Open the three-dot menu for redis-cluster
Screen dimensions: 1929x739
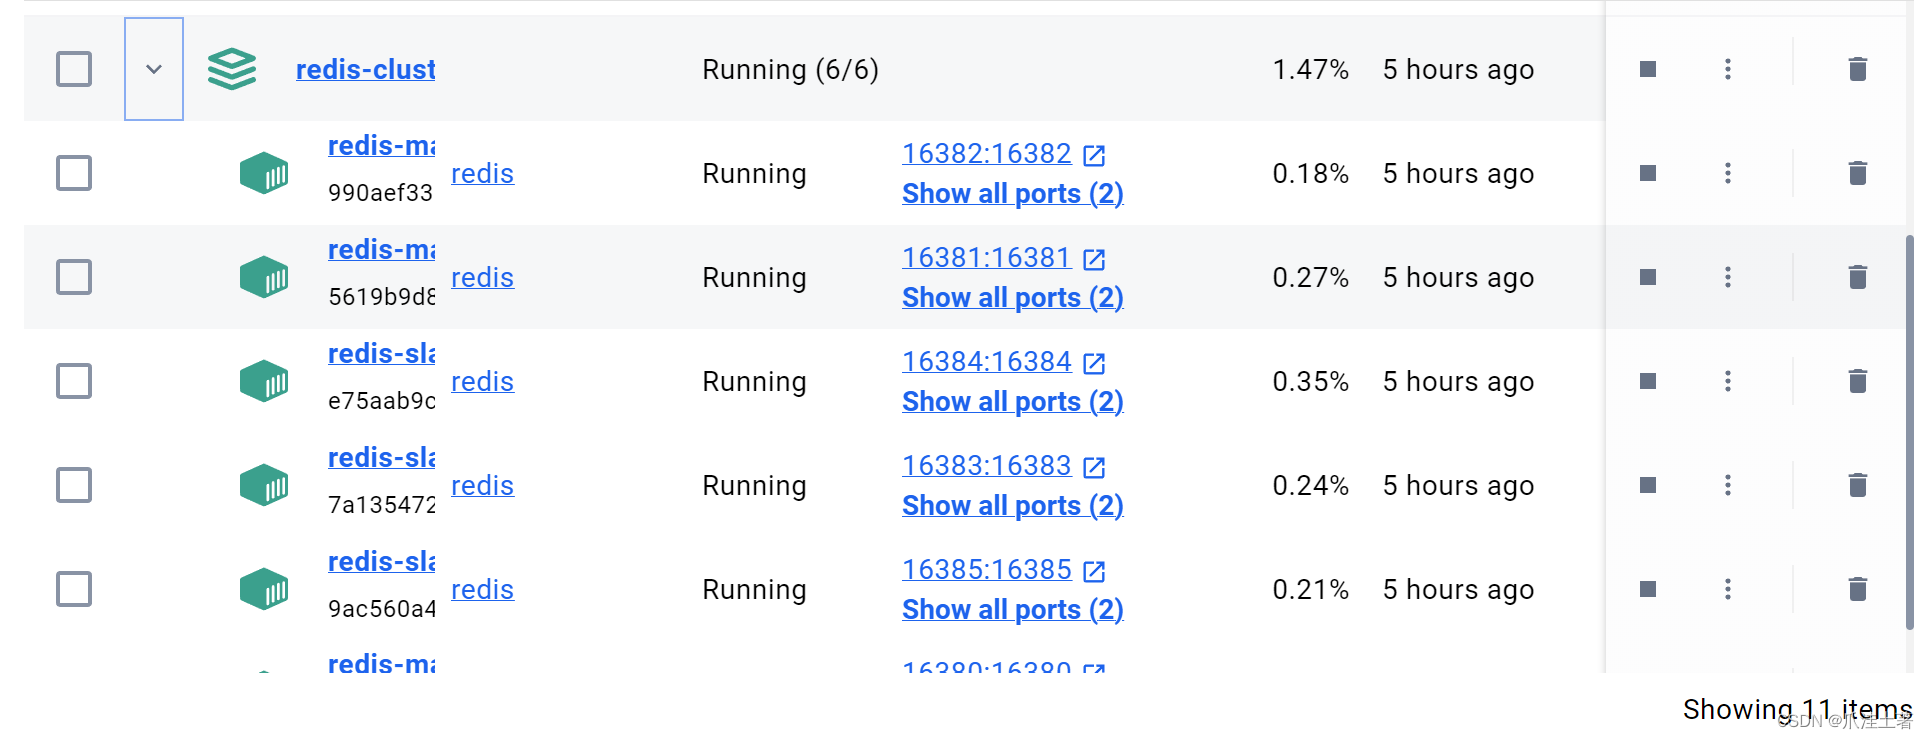click(1728, 69)
